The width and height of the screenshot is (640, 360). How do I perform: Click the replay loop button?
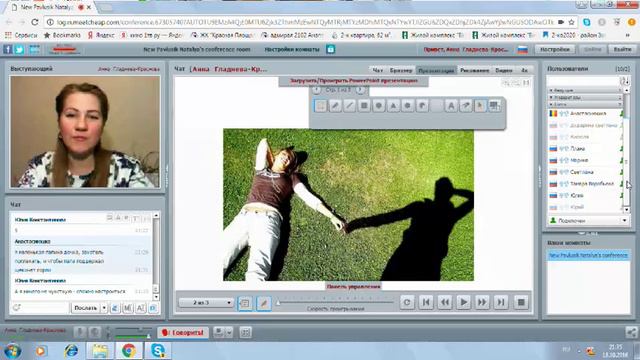point(407,302)
